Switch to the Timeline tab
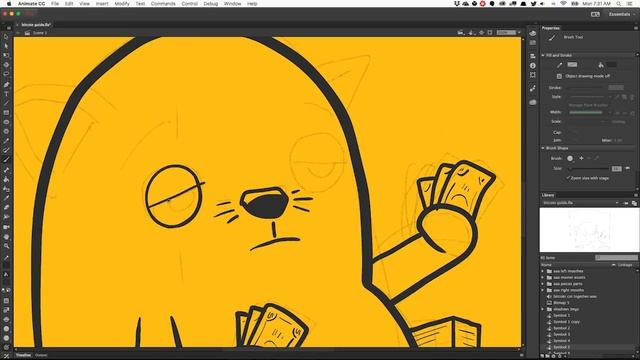 (23, 355)
